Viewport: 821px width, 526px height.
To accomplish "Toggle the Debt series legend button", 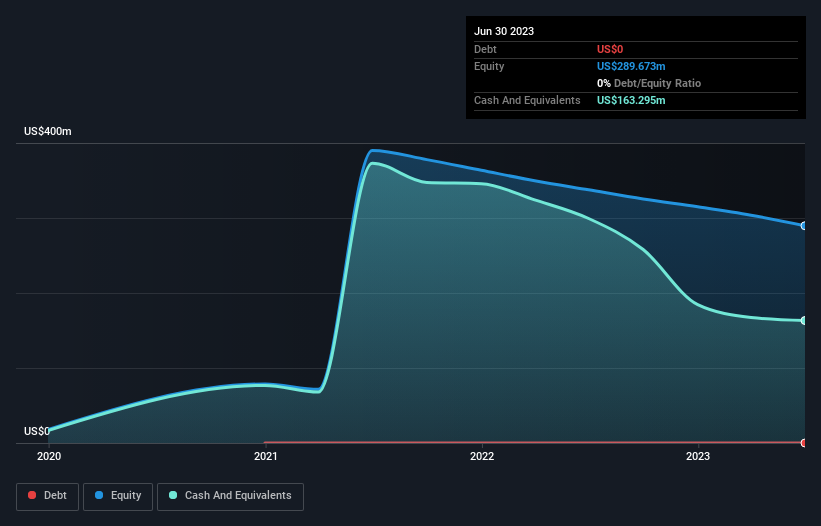I will [47, 496].
